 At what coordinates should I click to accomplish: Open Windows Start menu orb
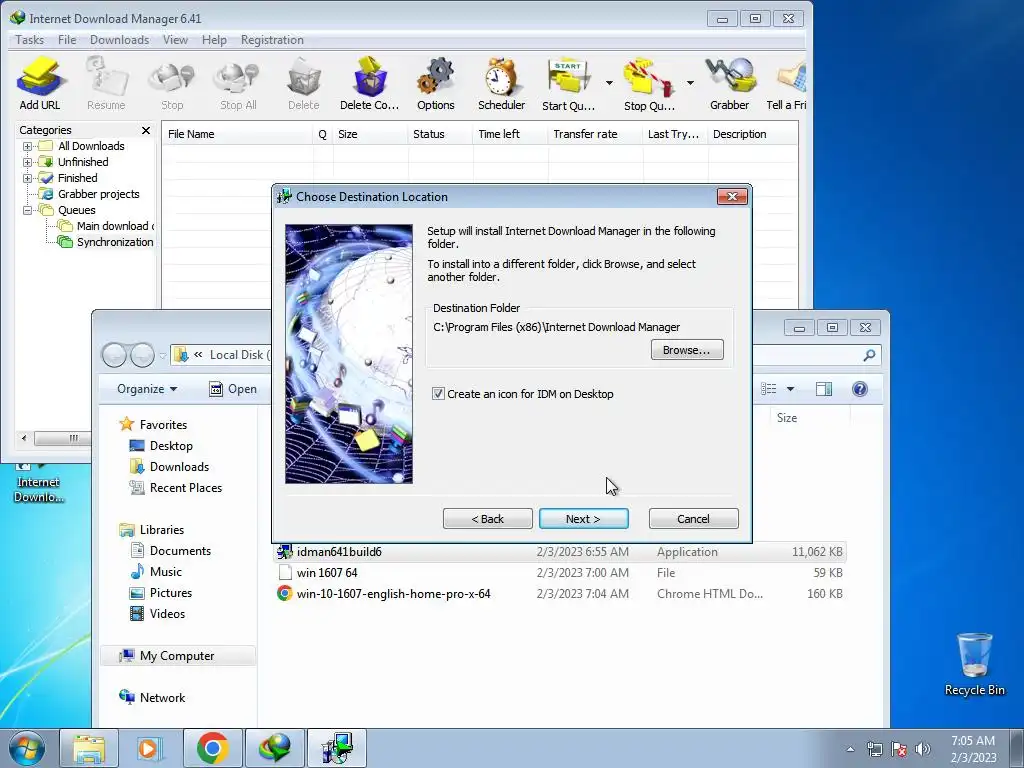pos(27,748)
